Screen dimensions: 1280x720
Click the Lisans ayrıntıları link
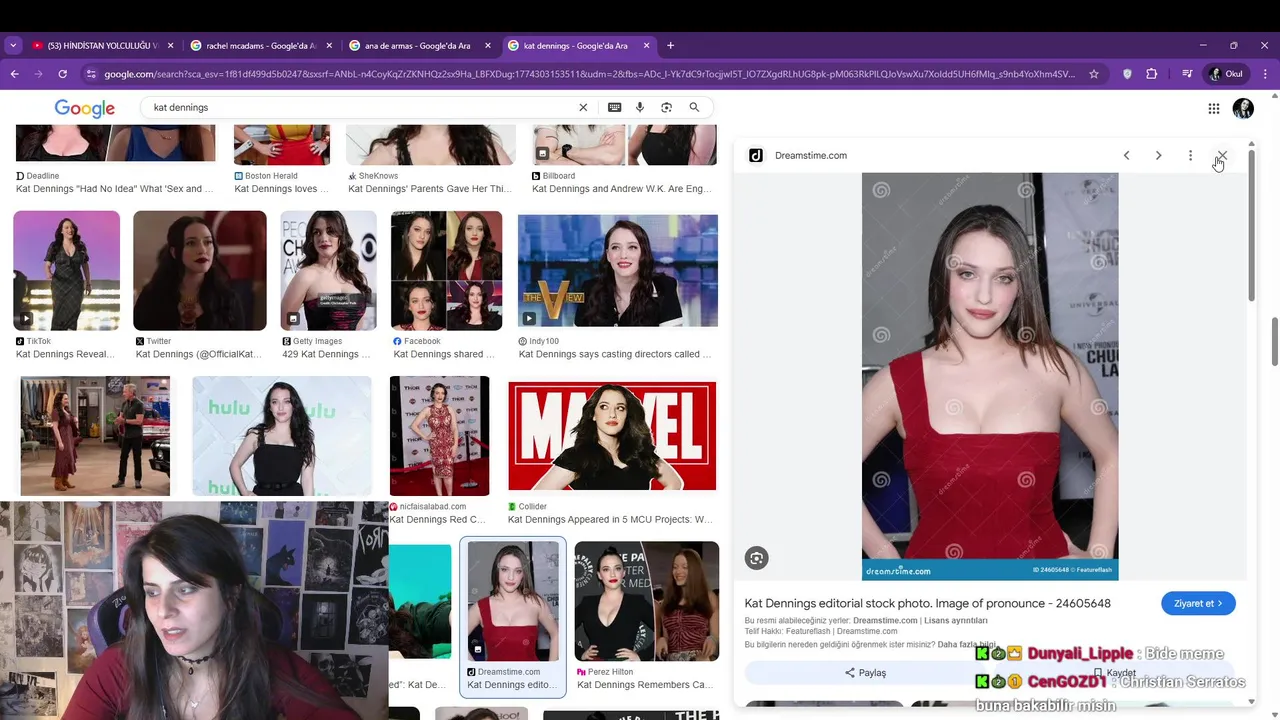point(954,621)
